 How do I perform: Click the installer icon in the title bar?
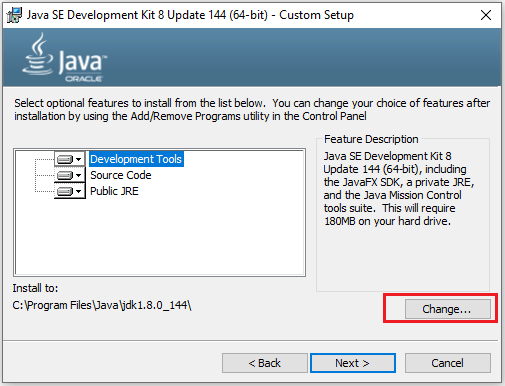click(x=14, y=15)
